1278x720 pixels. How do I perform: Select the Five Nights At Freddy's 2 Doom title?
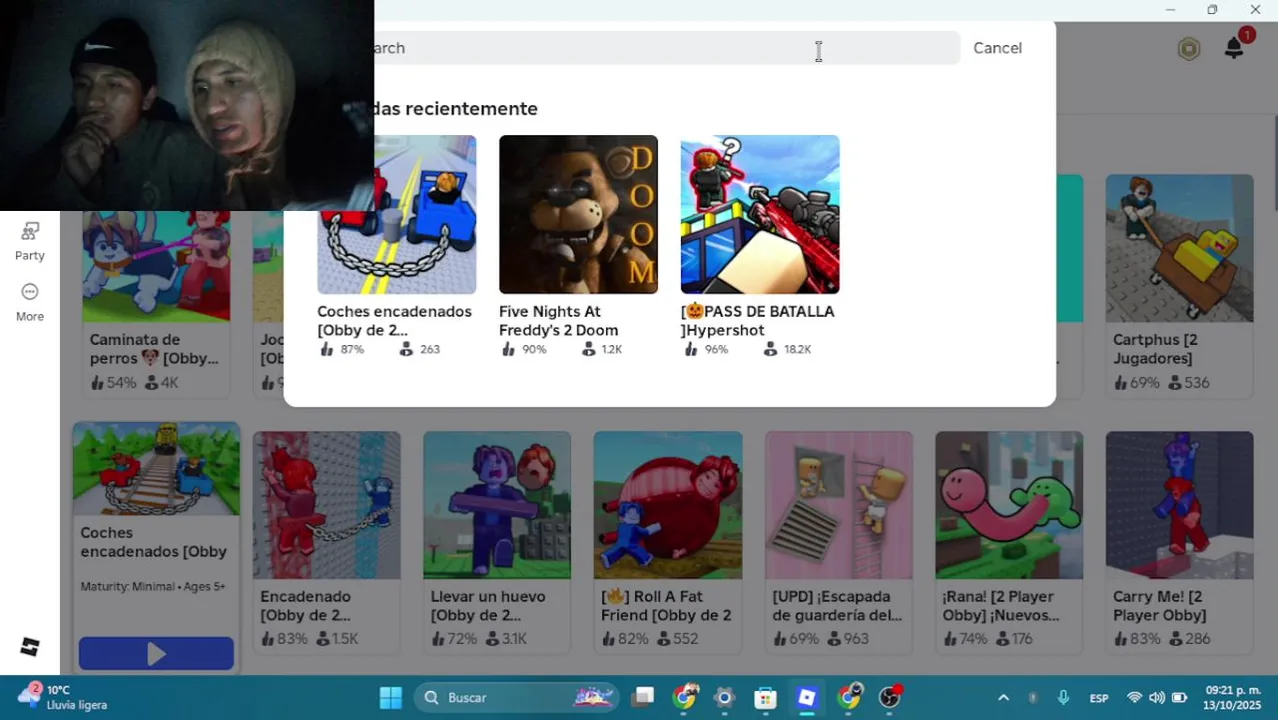point(558,321)
